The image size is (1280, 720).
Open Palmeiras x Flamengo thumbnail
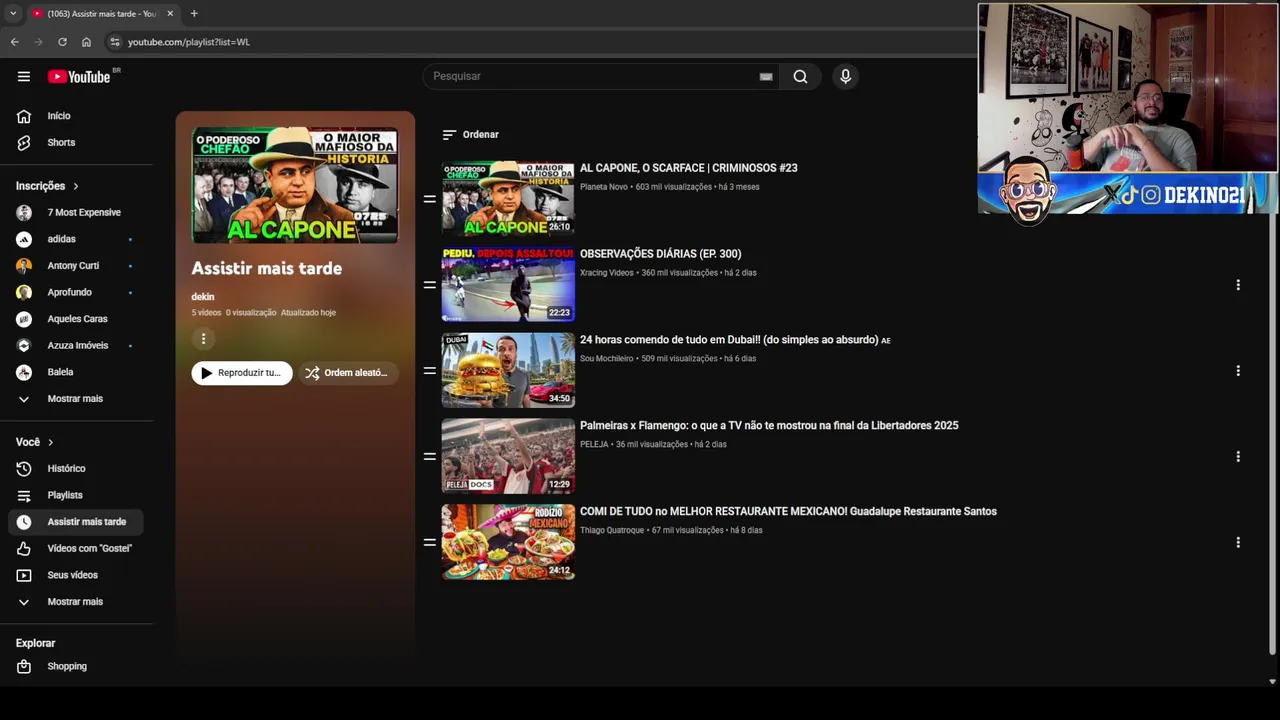pos(508,457)
